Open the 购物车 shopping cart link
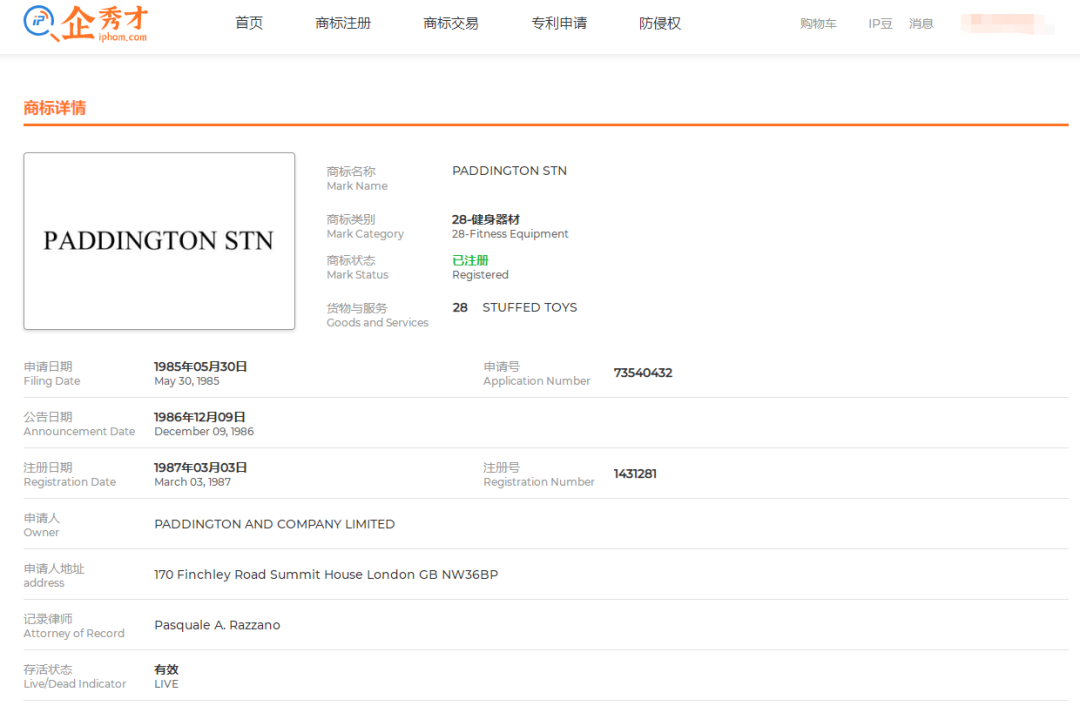 818,23
